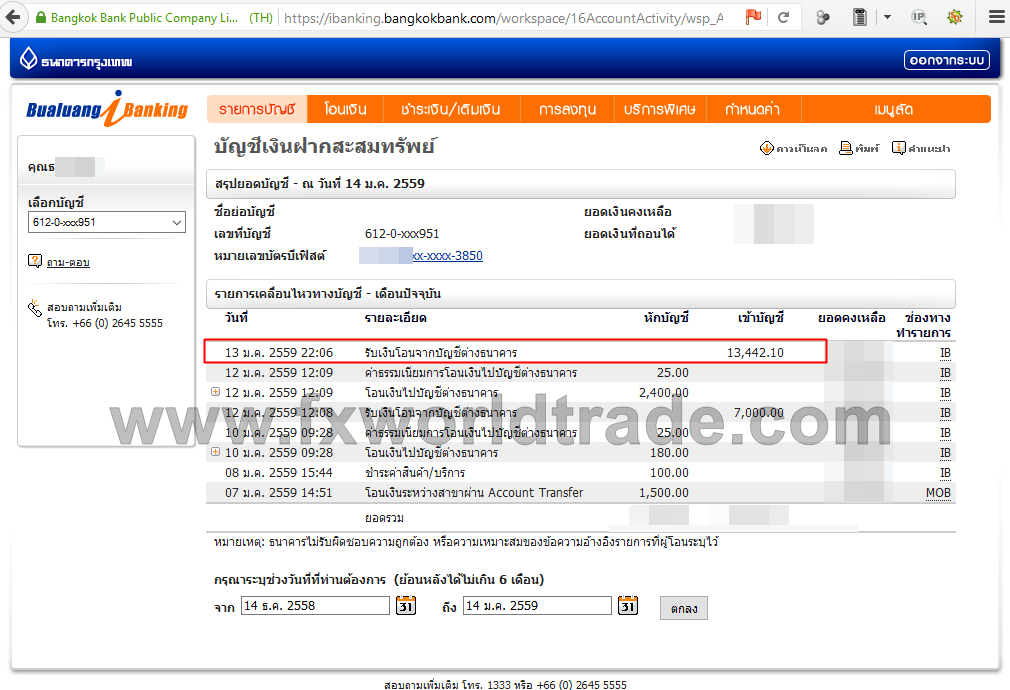The width and height of the screenshot is (1010, 690).
Task: Click the Be1st card number link ending 3850
Action: point(448,256)
